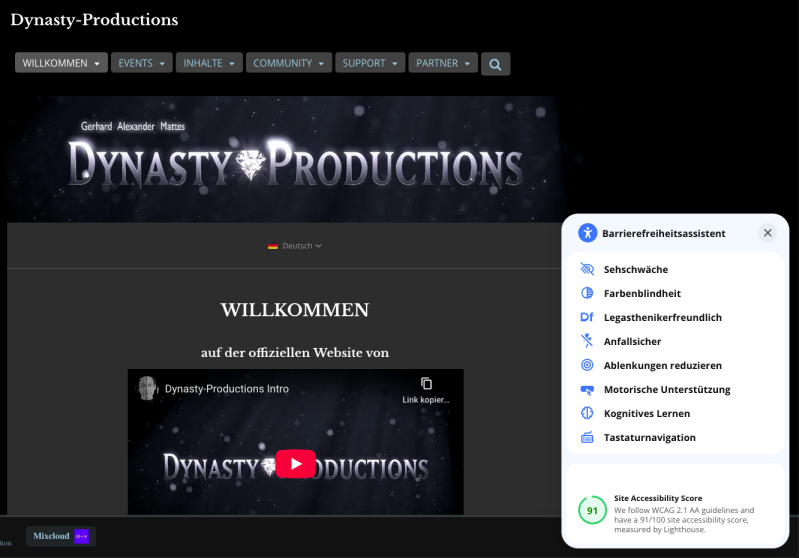Open the EVENTS menu
Screen dimensions: 799x558
(x=142, y=63)
